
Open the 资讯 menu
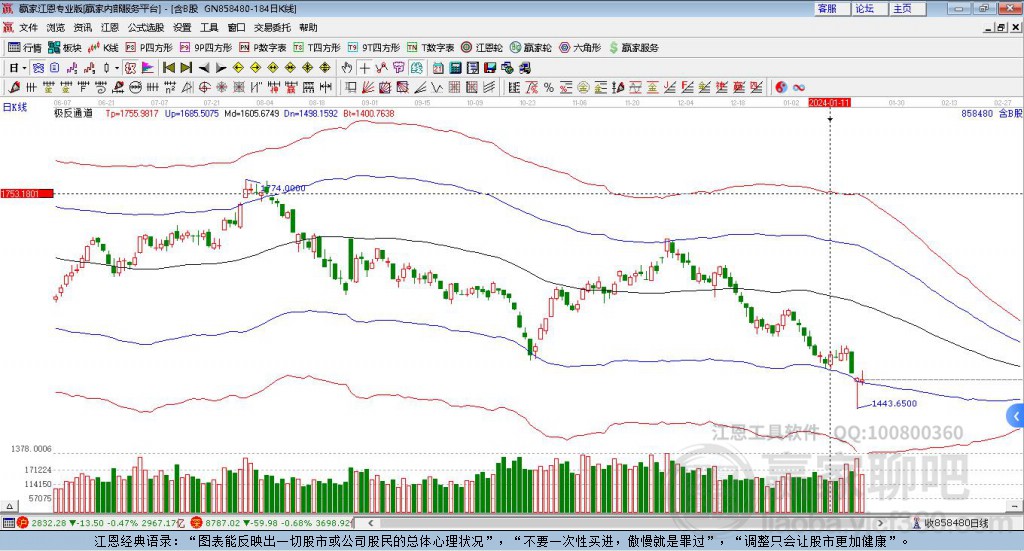[x=82, y=27]
